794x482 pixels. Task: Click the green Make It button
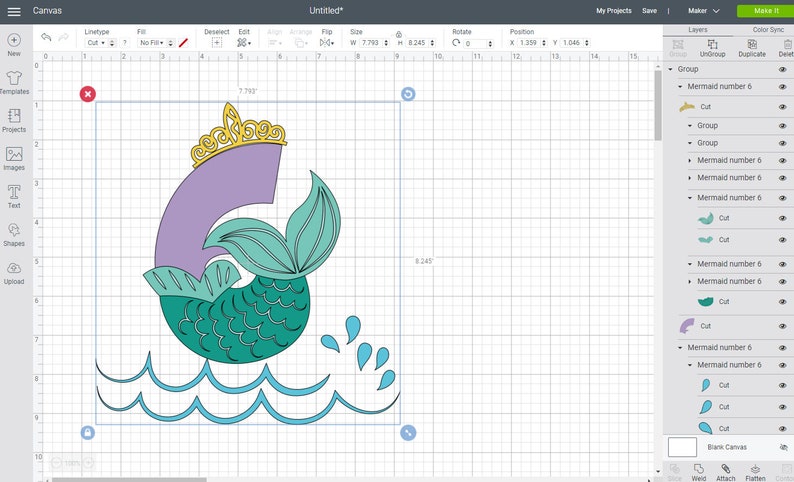tap(766, 11)
